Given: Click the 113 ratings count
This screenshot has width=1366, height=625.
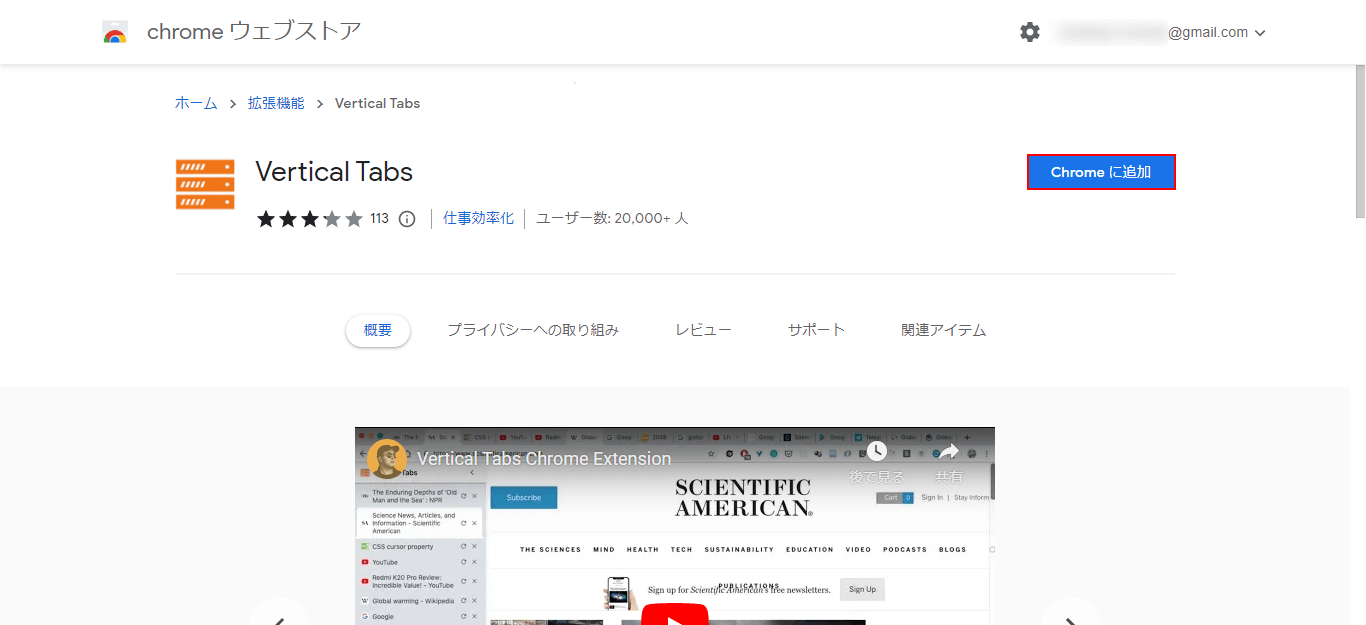Looking at the screenshot, I should click(x=379, y=219).
